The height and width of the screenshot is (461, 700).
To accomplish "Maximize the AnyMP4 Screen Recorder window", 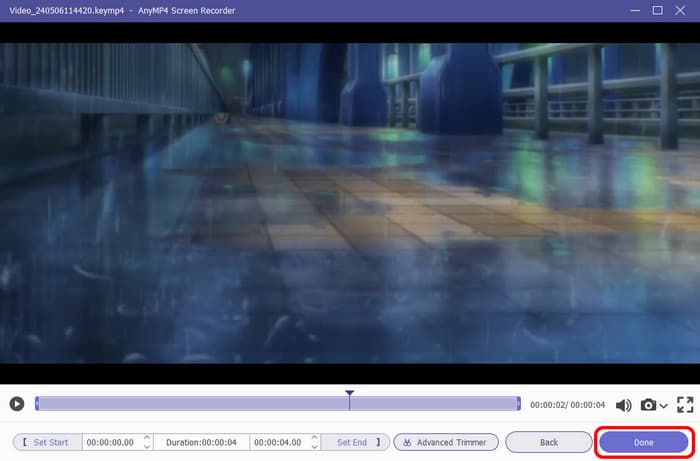I will (658, 10).
